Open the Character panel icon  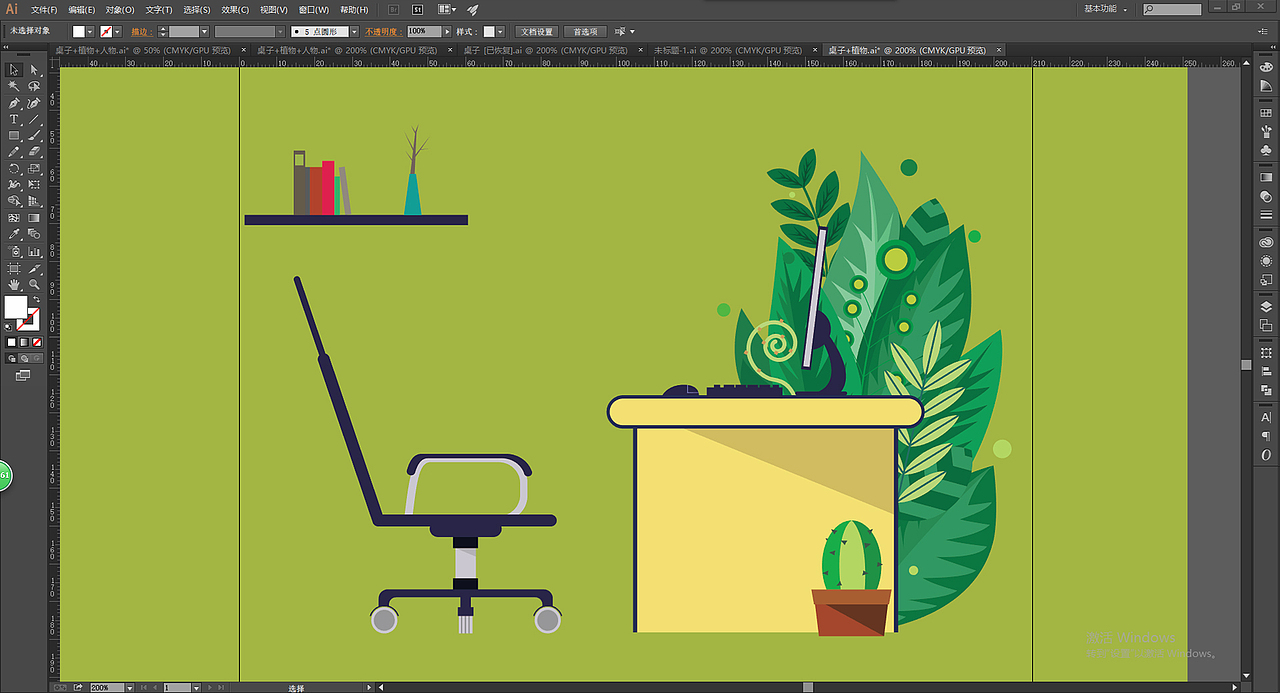pos(1266,417)
